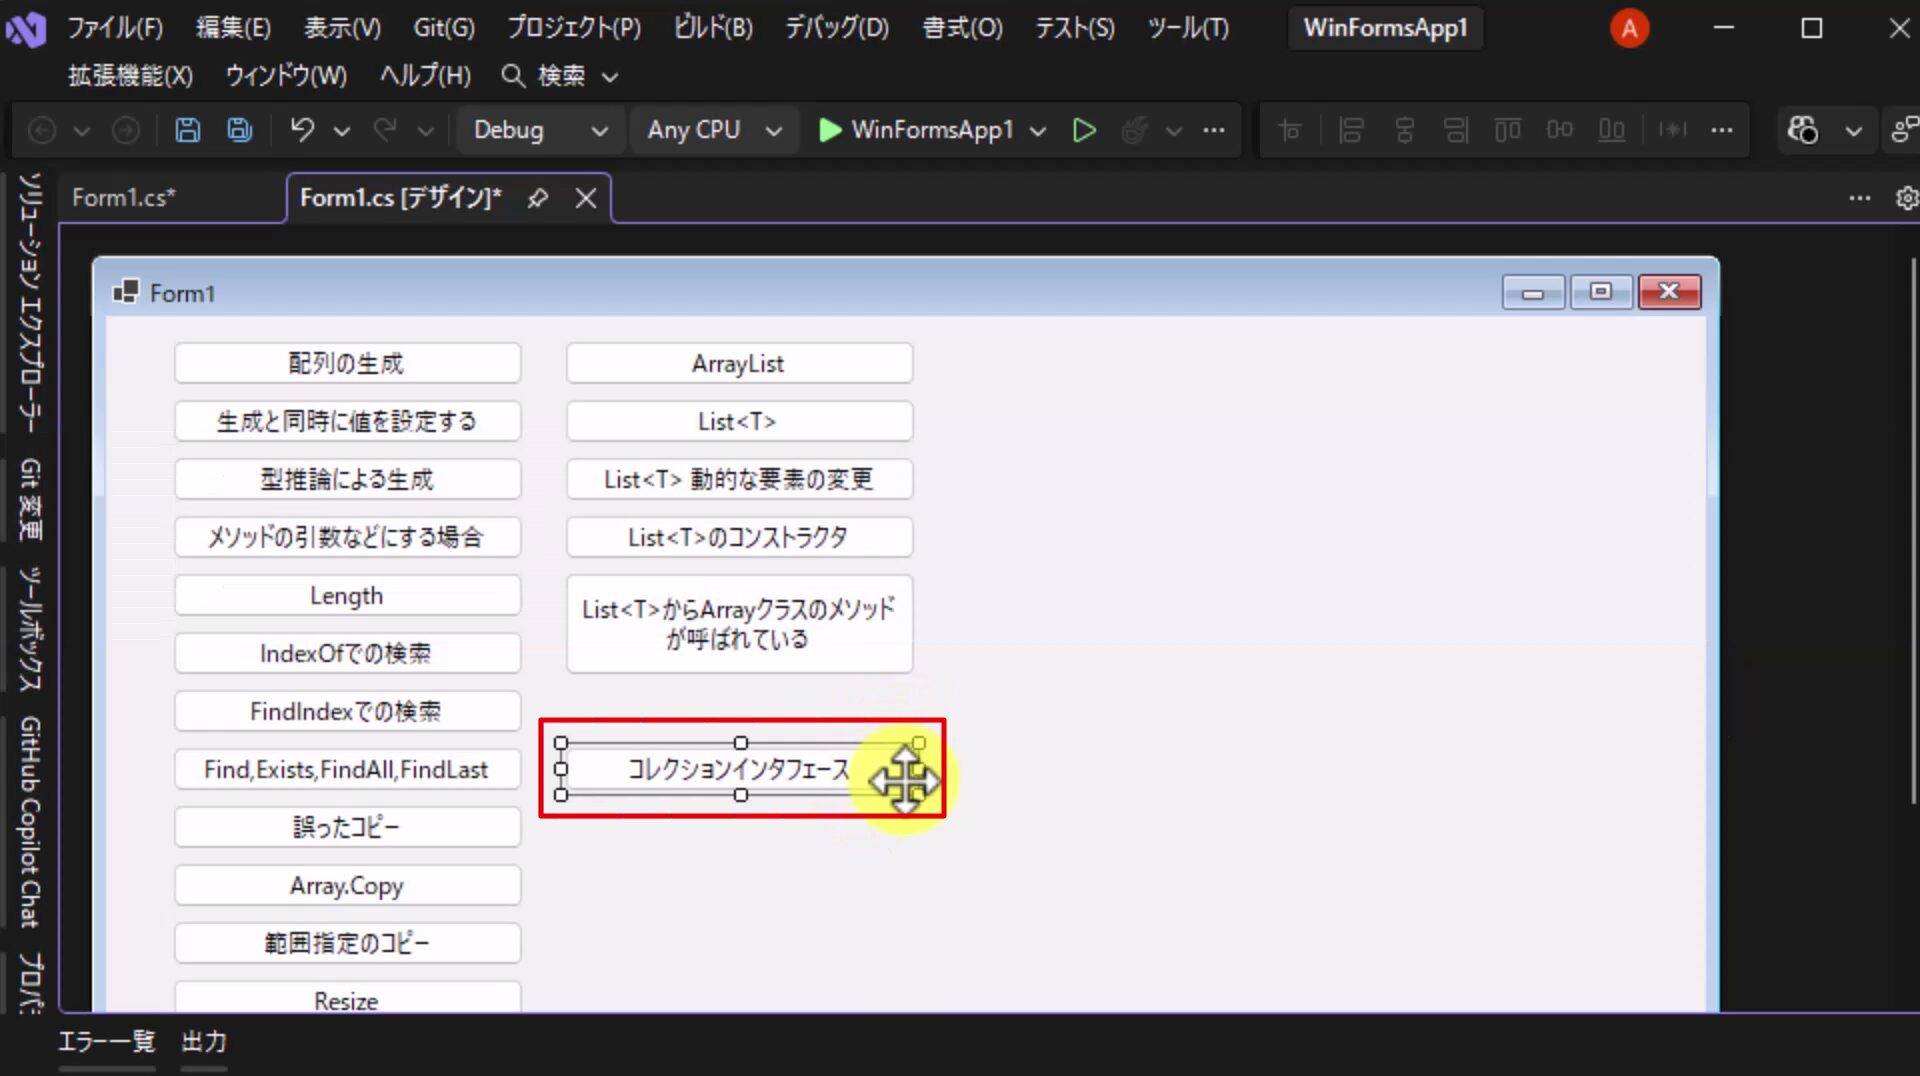Open the GitHub Copilot Chat side tab
This screenshot has width=1920, height=1076.
point(30,821)
